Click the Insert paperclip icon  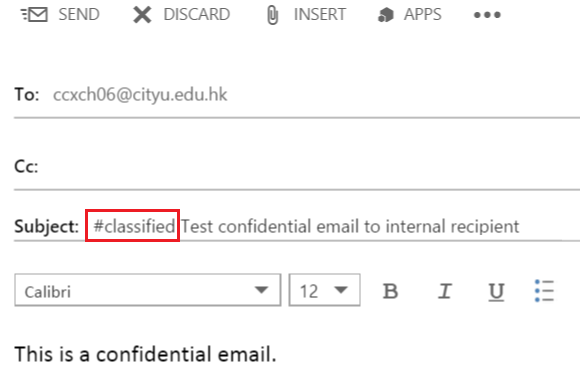coord(272,16)
